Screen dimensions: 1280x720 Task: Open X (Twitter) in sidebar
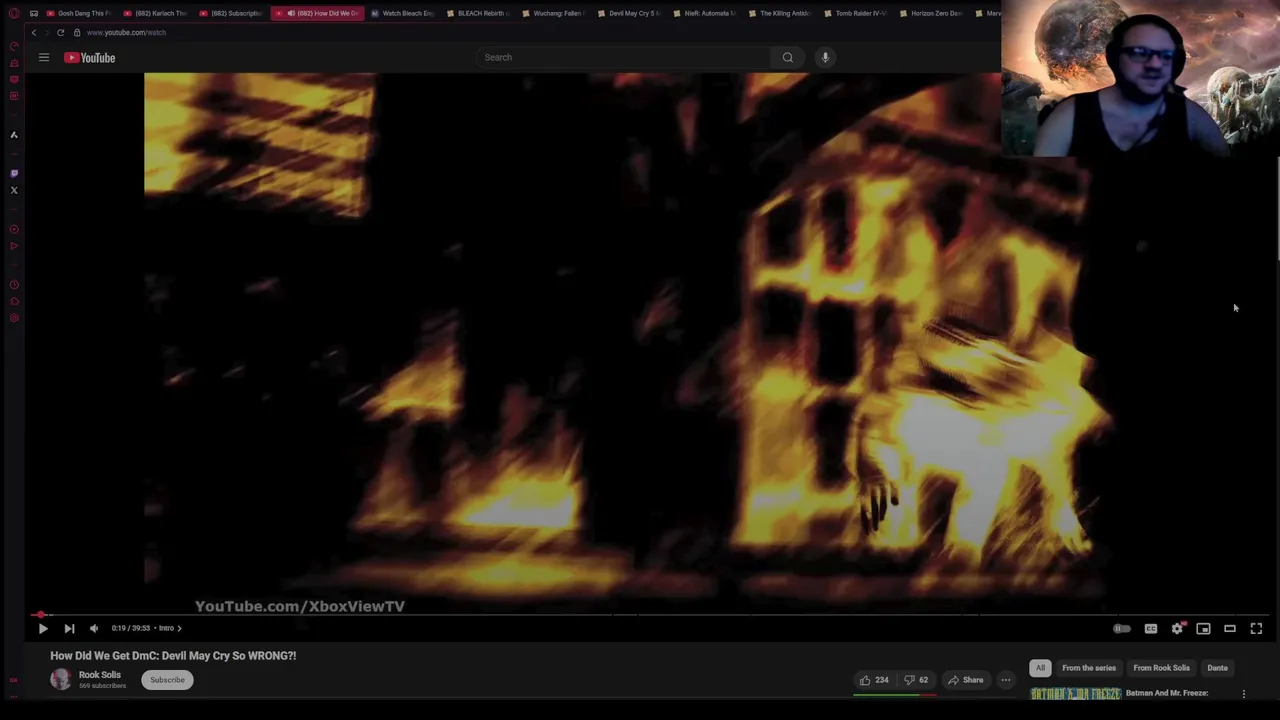(x=14, y=190)
